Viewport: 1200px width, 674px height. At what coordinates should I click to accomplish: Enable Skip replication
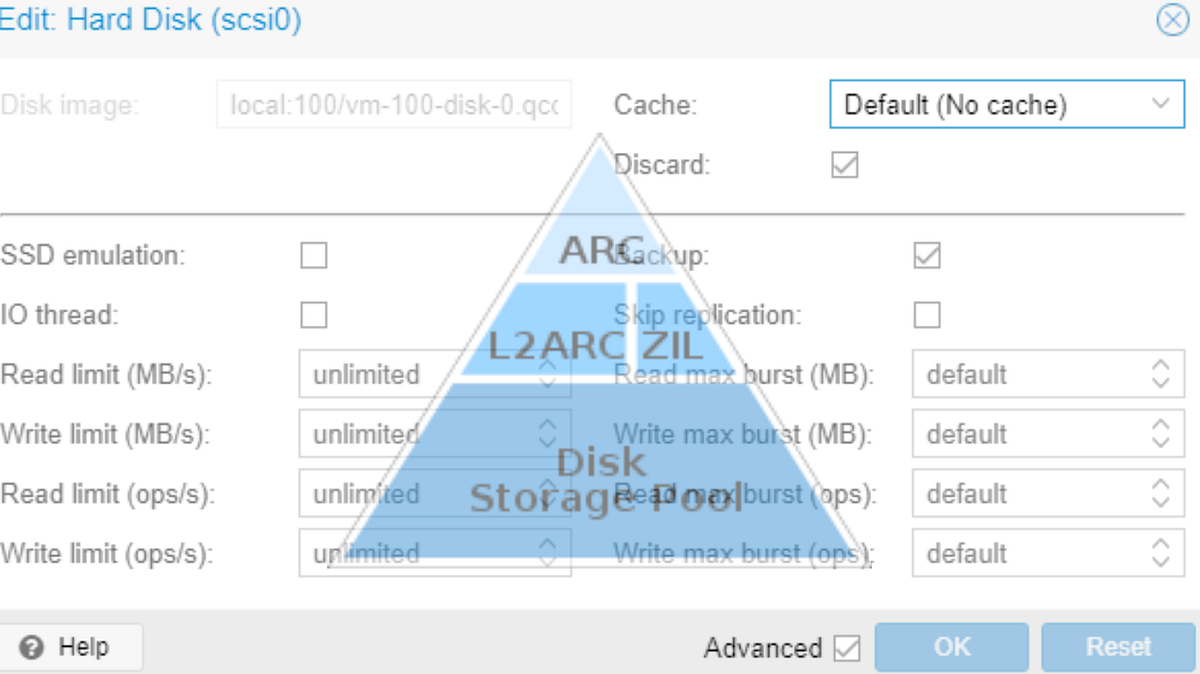point(926,314)
